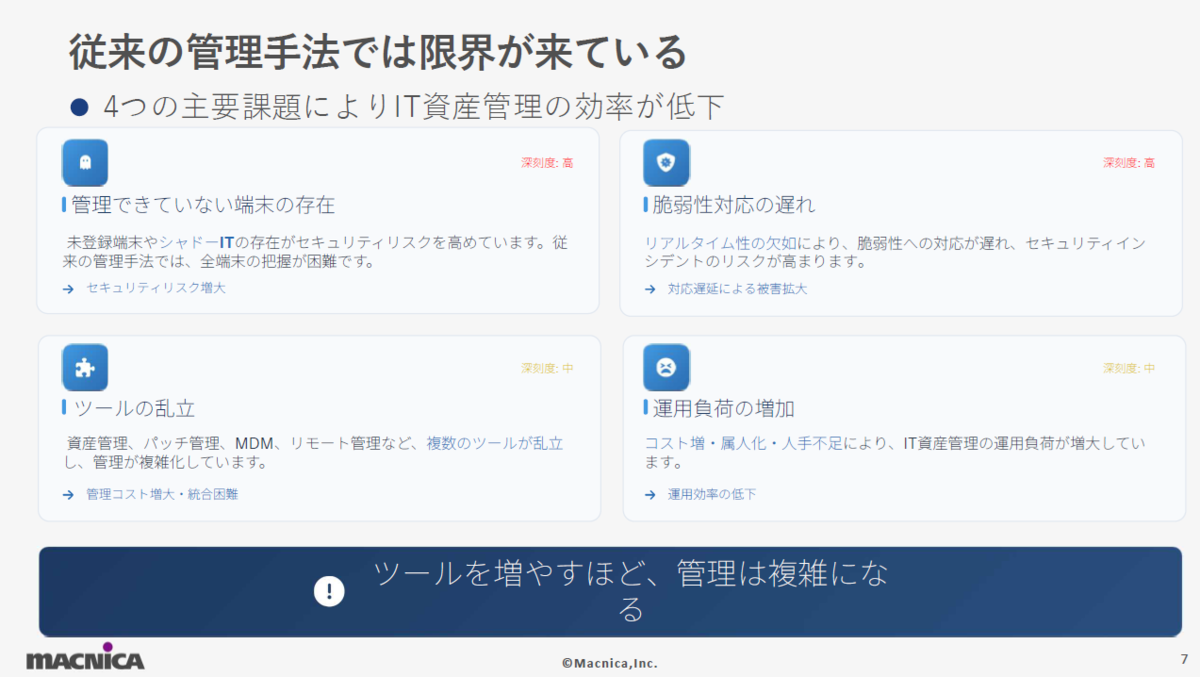Click the slide page number 7
Viewport: 1200px width, 677px height.
pyautogui.click(x=1184, y=660)
